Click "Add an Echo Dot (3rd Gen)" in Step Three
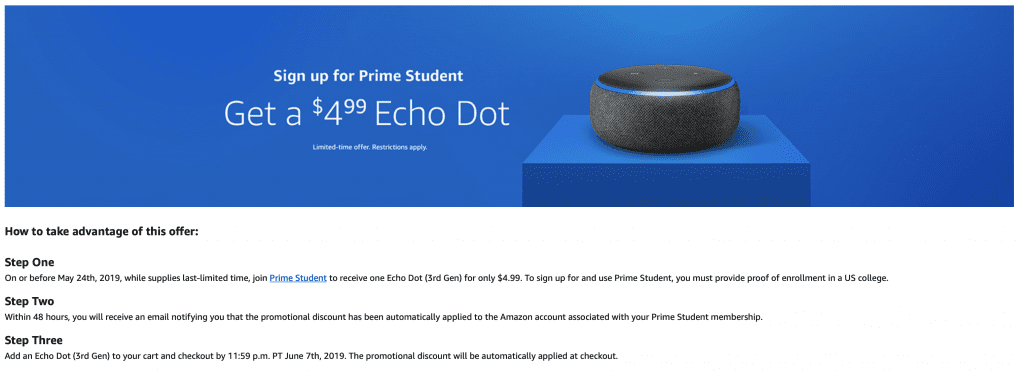The width and height of the screenshot is (1024, 371). click(58, 357)
